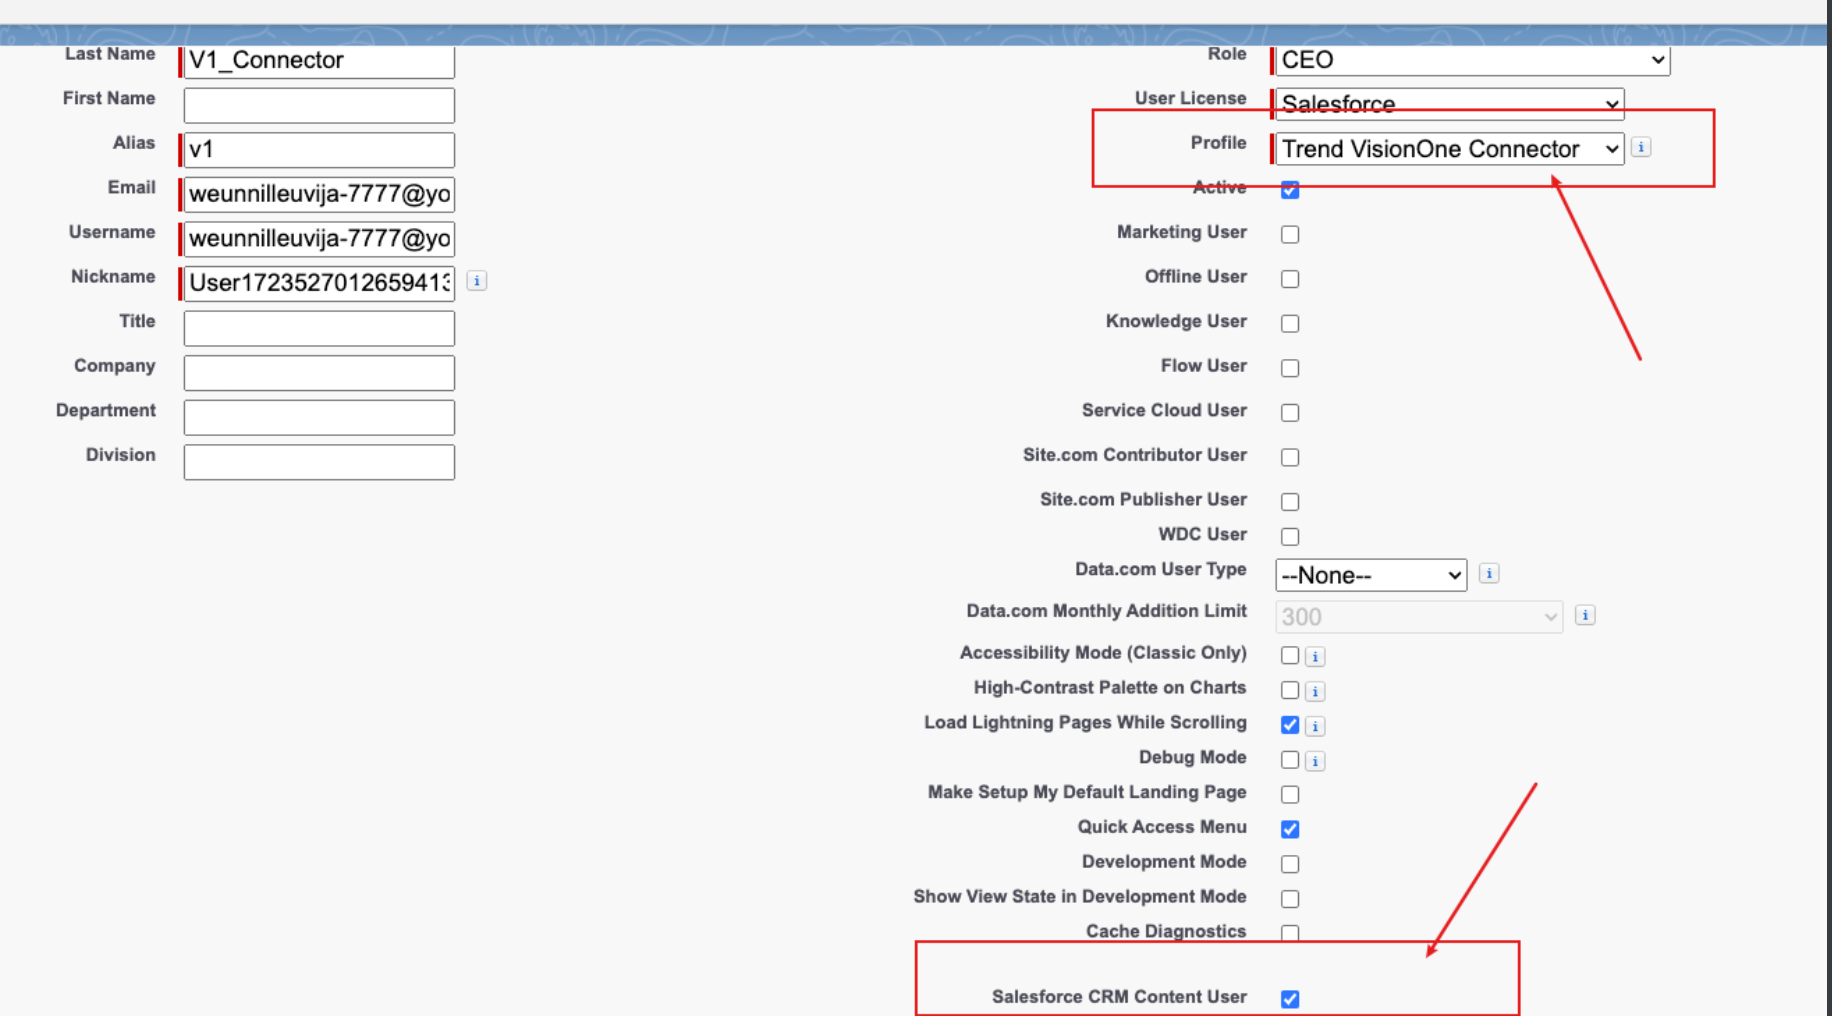Click the First Name input field
Image resolution: width=1832 pixels, height=1016 pixels.
[318, 104]
